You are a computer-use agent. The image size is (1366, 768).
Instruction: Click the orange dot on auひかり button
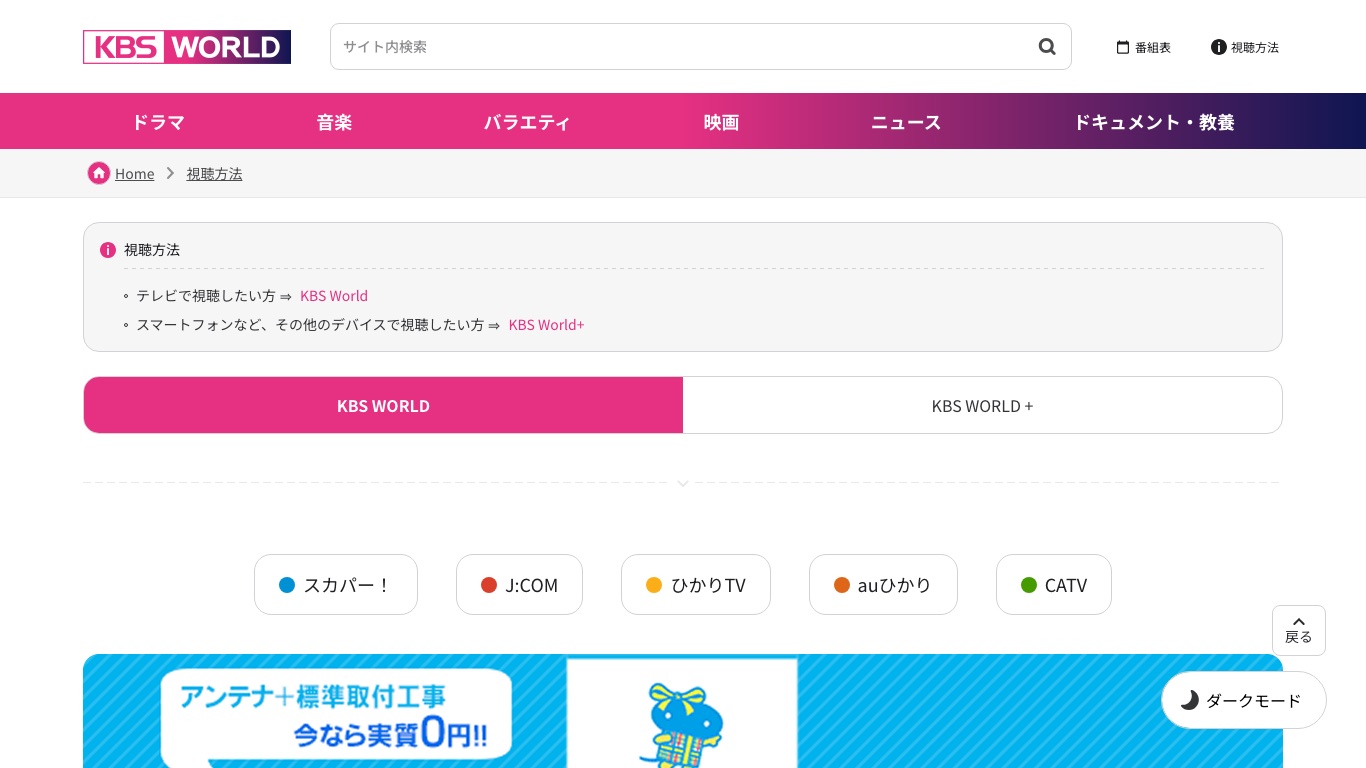842,585
